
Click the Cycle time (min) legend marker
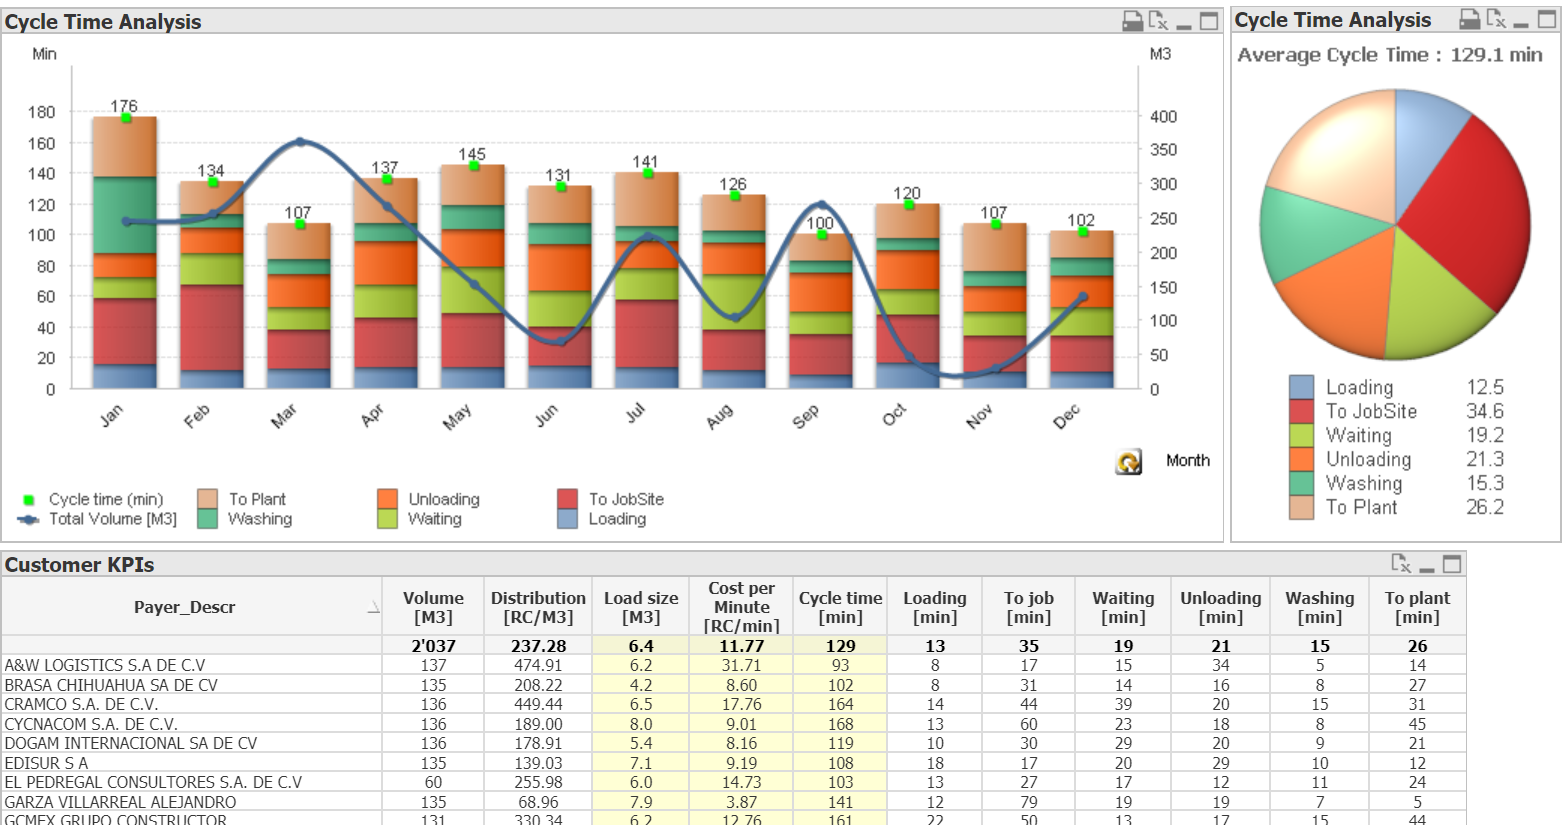pos(29,499)
